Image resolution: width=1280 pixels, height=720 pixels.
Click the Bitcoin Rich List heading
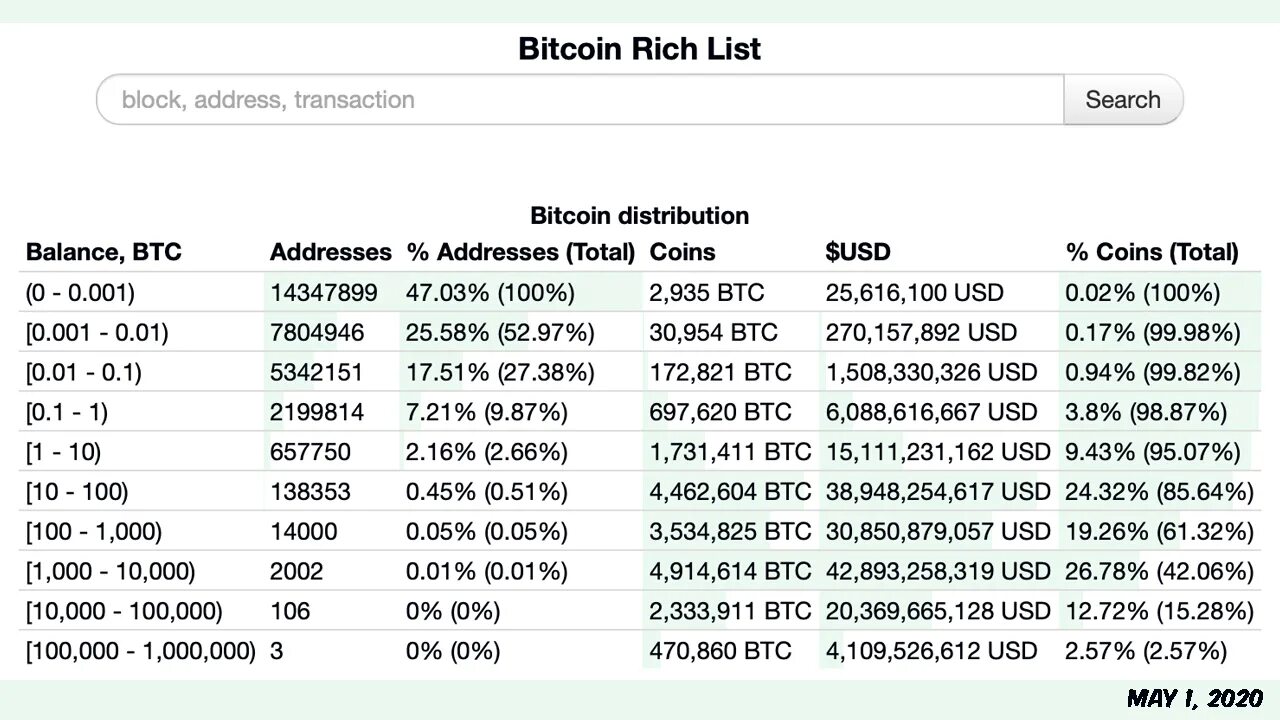[x=640, y=49]
